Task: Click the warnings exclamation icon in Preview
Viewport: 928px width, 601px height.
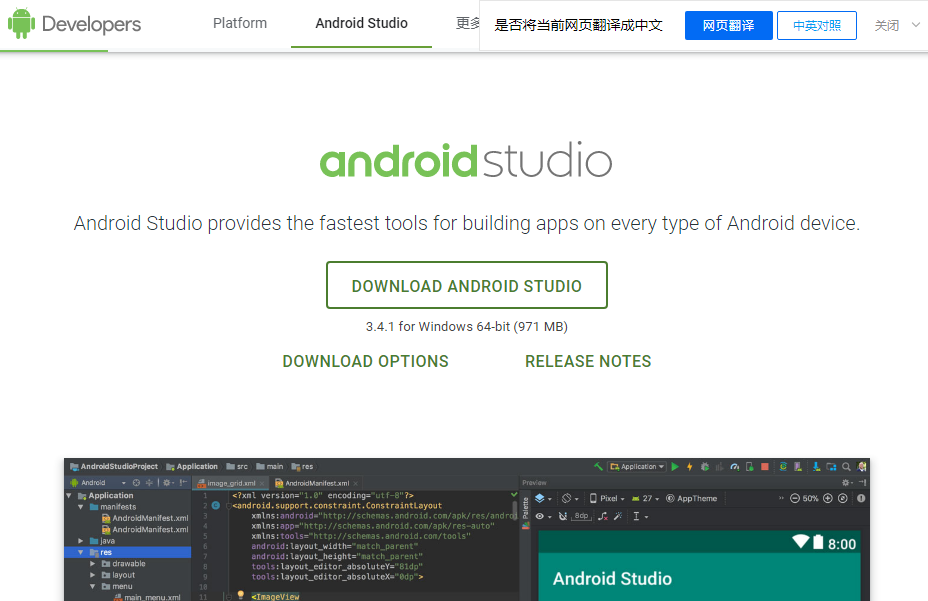Action: [861, 499]
